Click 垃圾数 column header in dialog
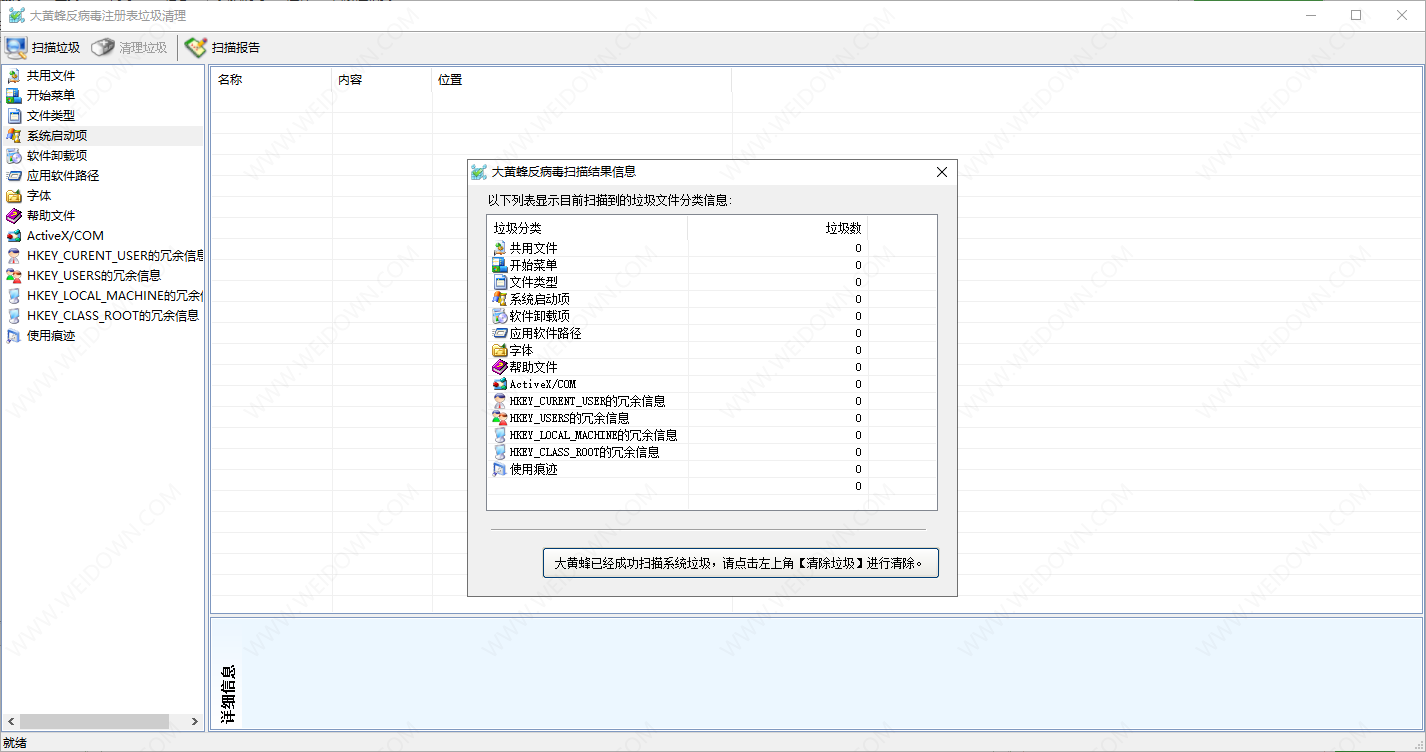 tap(842, 228)
